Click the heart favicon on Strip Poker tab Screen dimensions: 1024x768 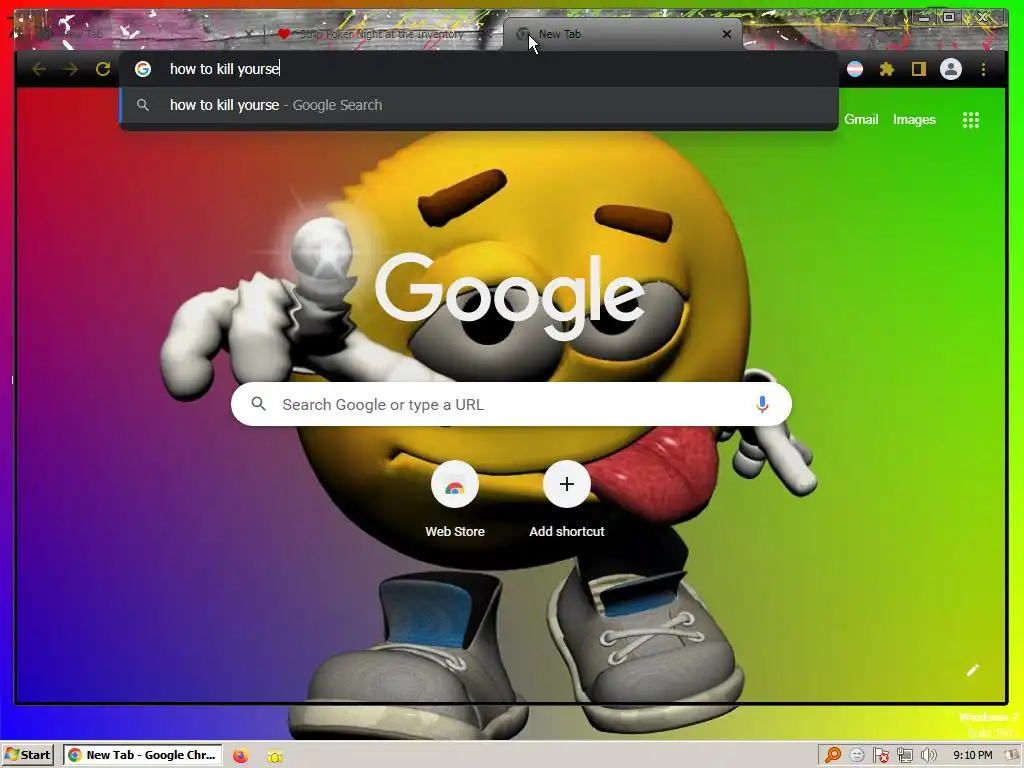(283, 34)
